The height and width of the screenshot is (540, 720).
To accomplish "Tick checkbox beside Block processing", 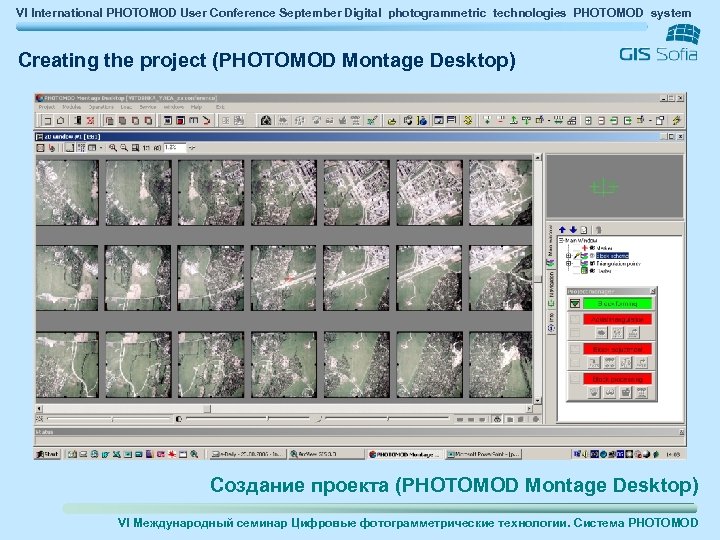I will (x=575, y=379).
